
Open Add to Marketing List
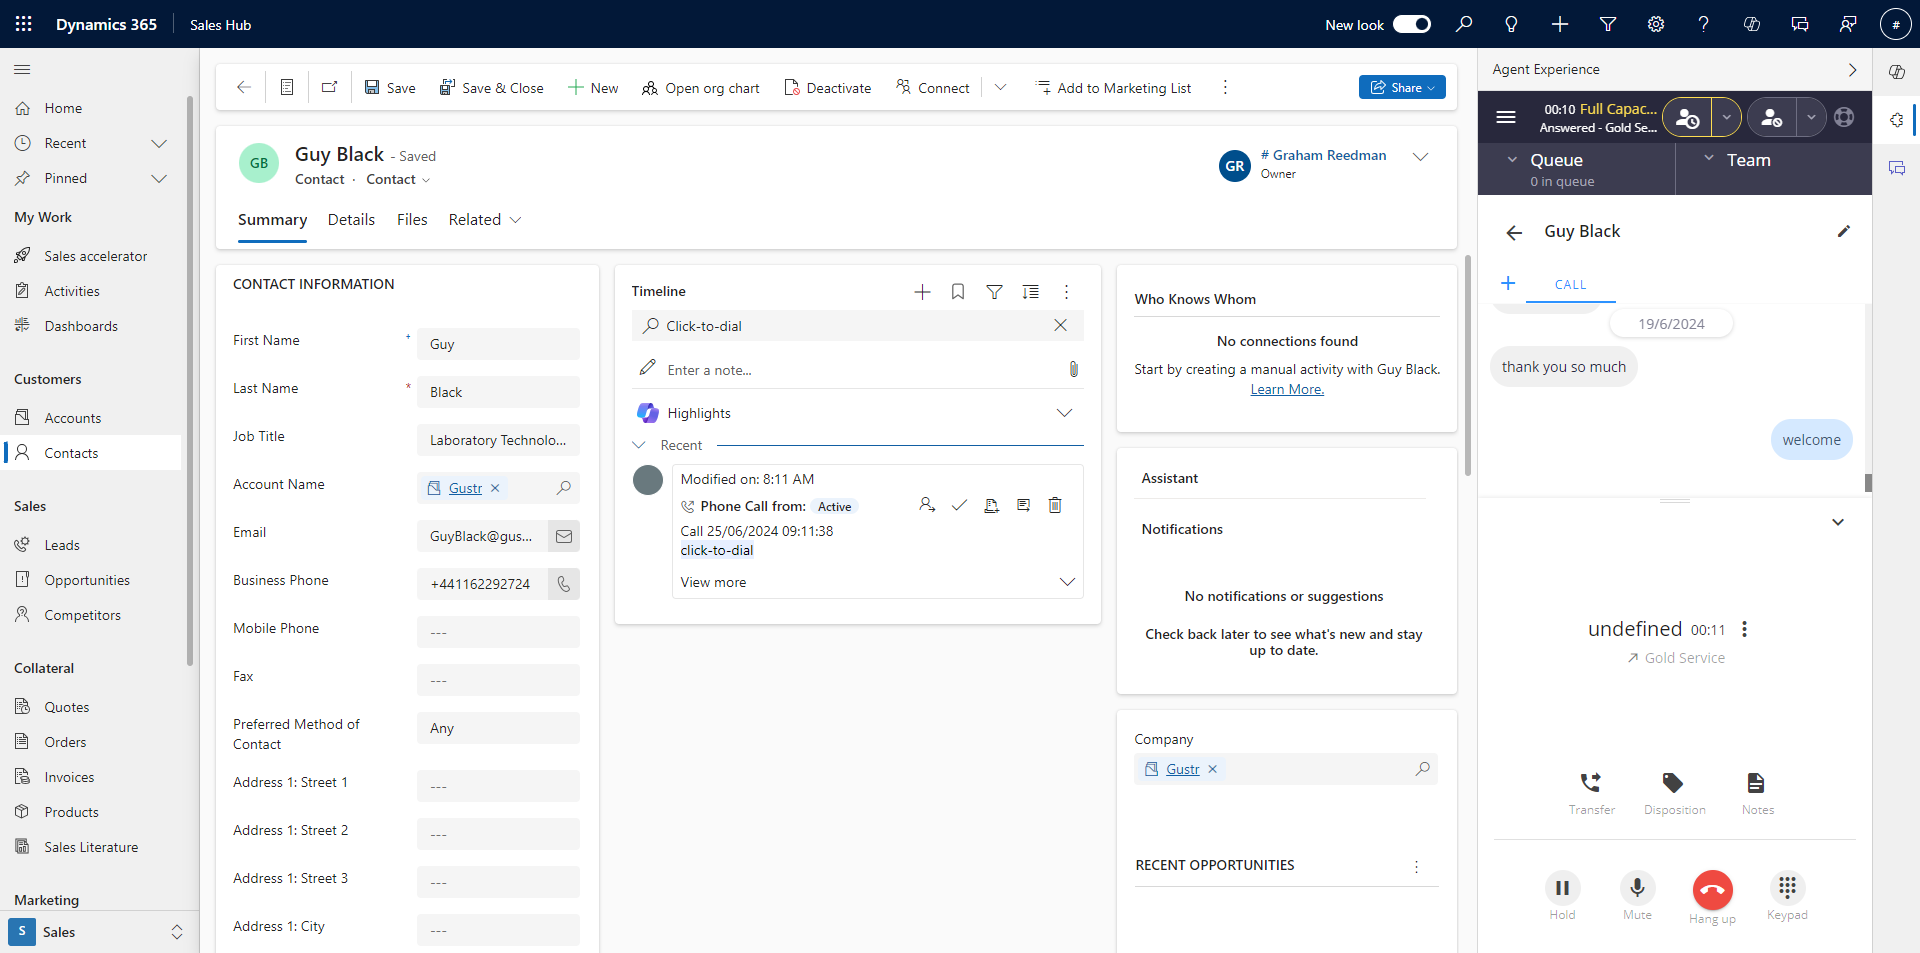[1113, 88]
